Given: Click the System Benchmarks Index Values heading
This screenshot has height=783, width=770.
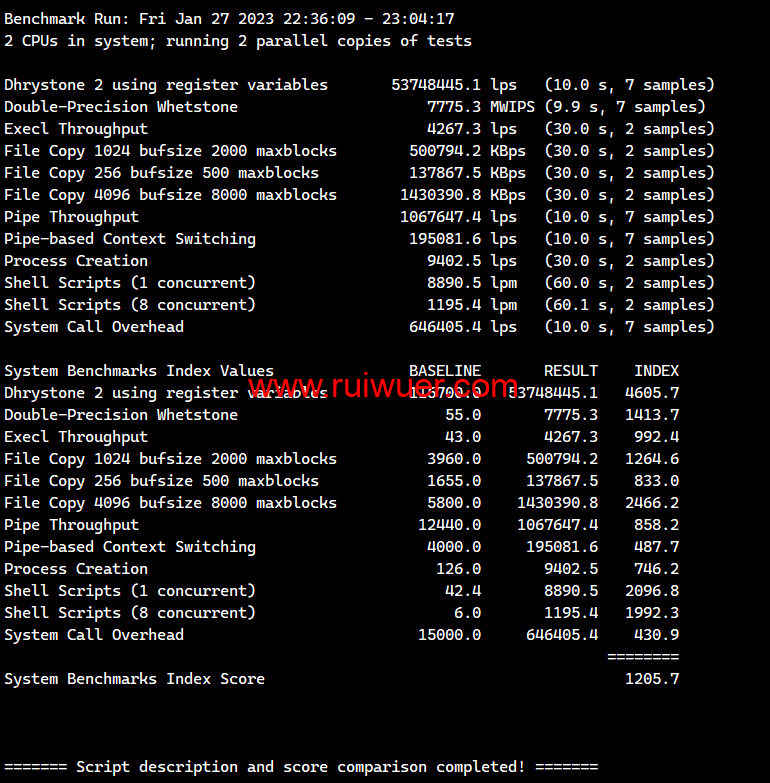Looking at the screenshot, I should (139, 371).
